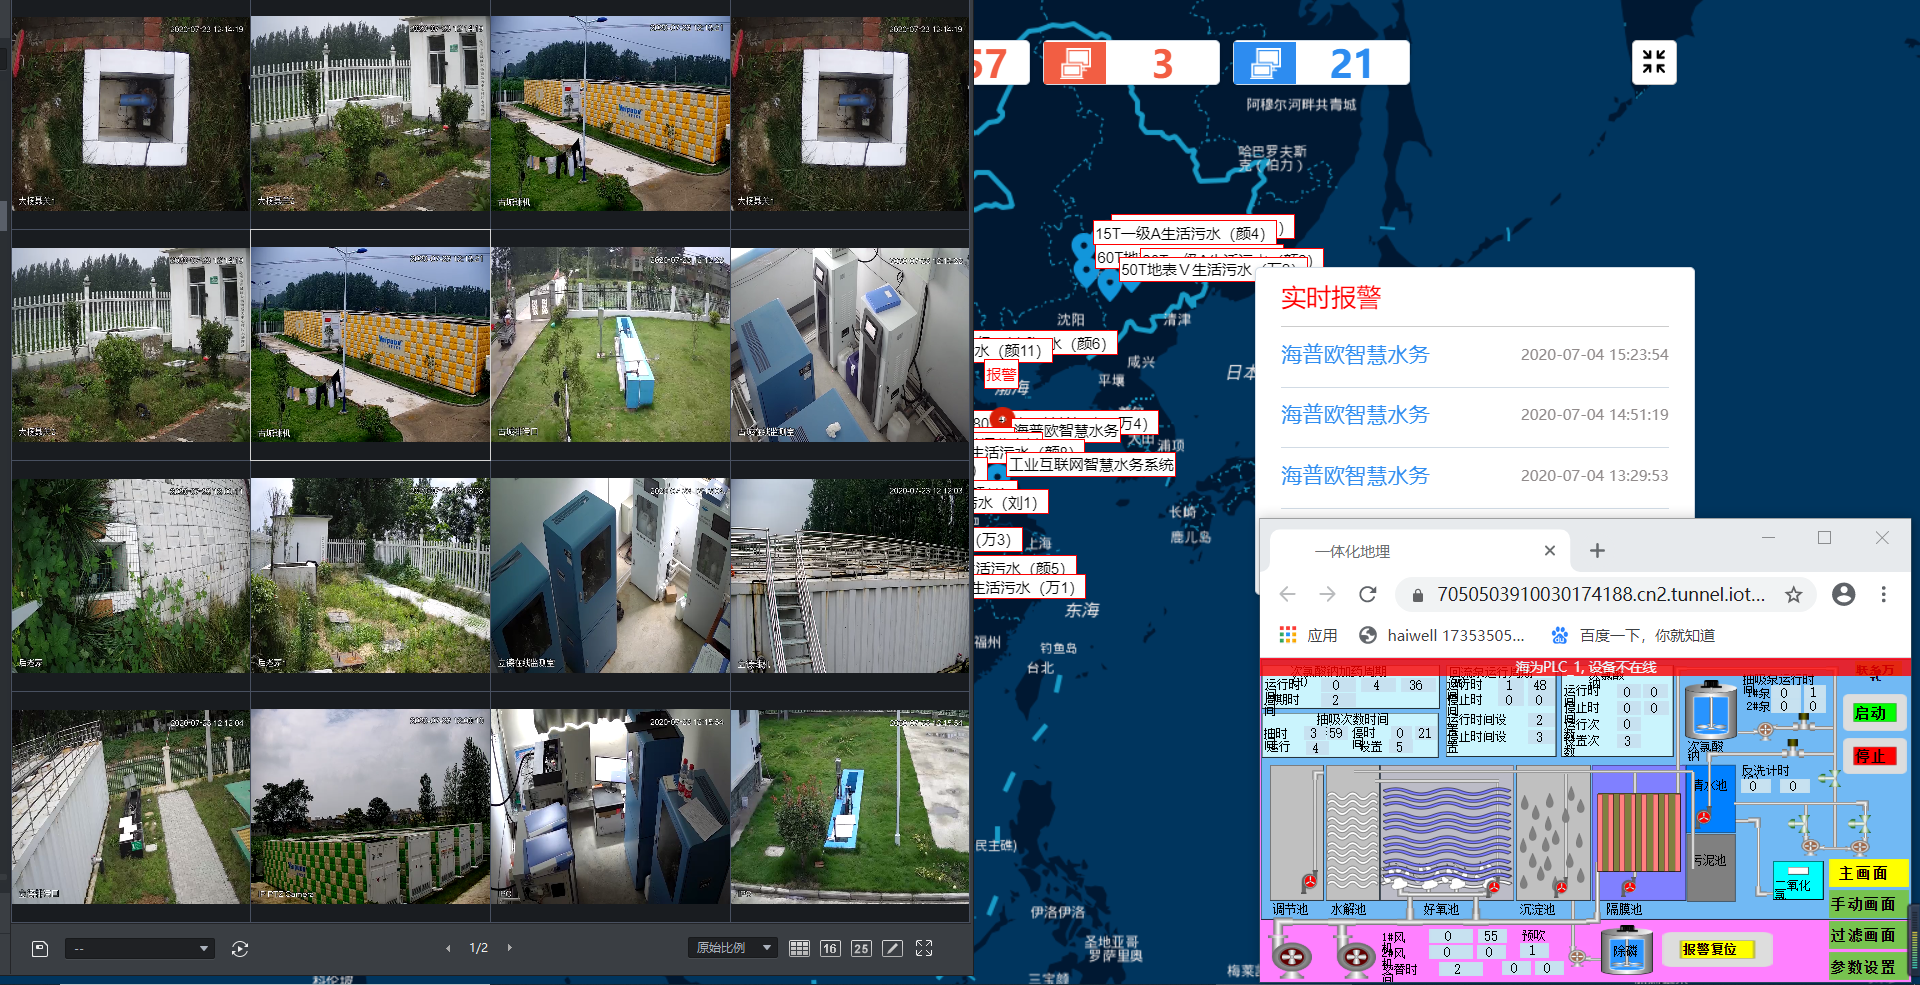Image resolution: width=1920 pixels, height=985 pixels.
Task: Open the custom layout edit icon
Action: [893, 948]
